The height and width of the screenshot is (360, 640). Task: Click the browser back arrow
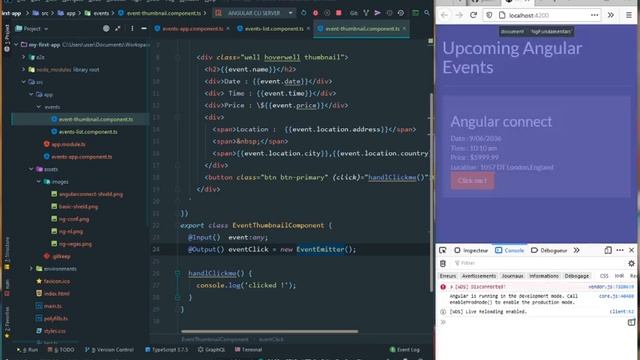[444, 15]
